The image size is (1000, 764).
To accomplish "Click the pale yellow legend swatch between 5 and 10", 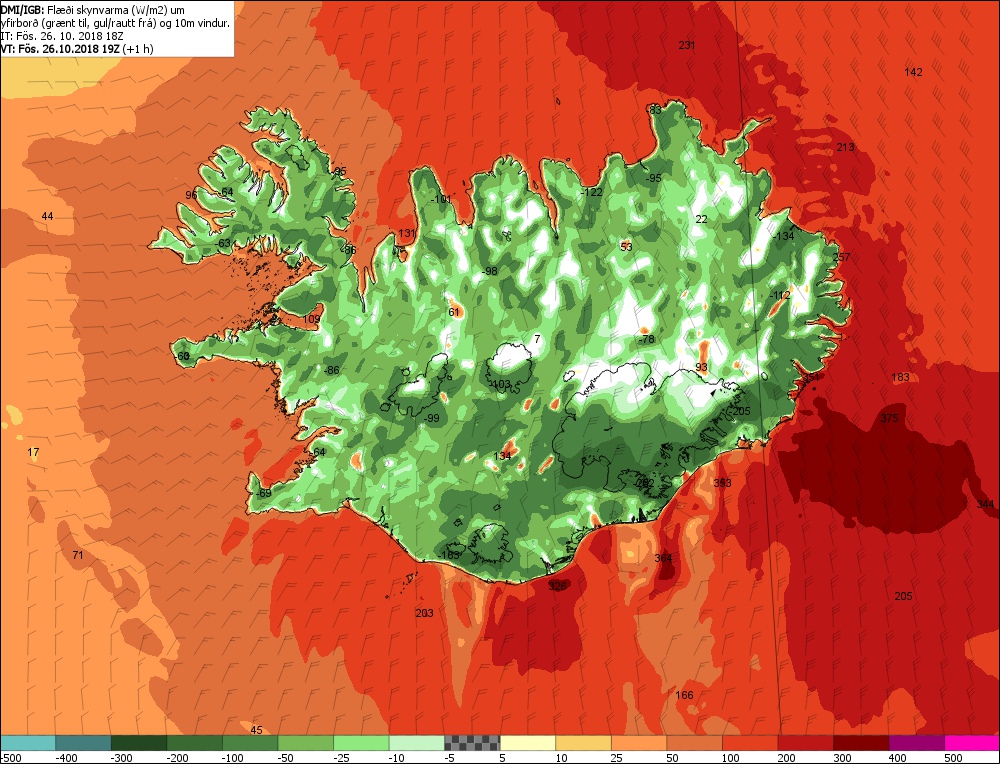I will point(527,742).
